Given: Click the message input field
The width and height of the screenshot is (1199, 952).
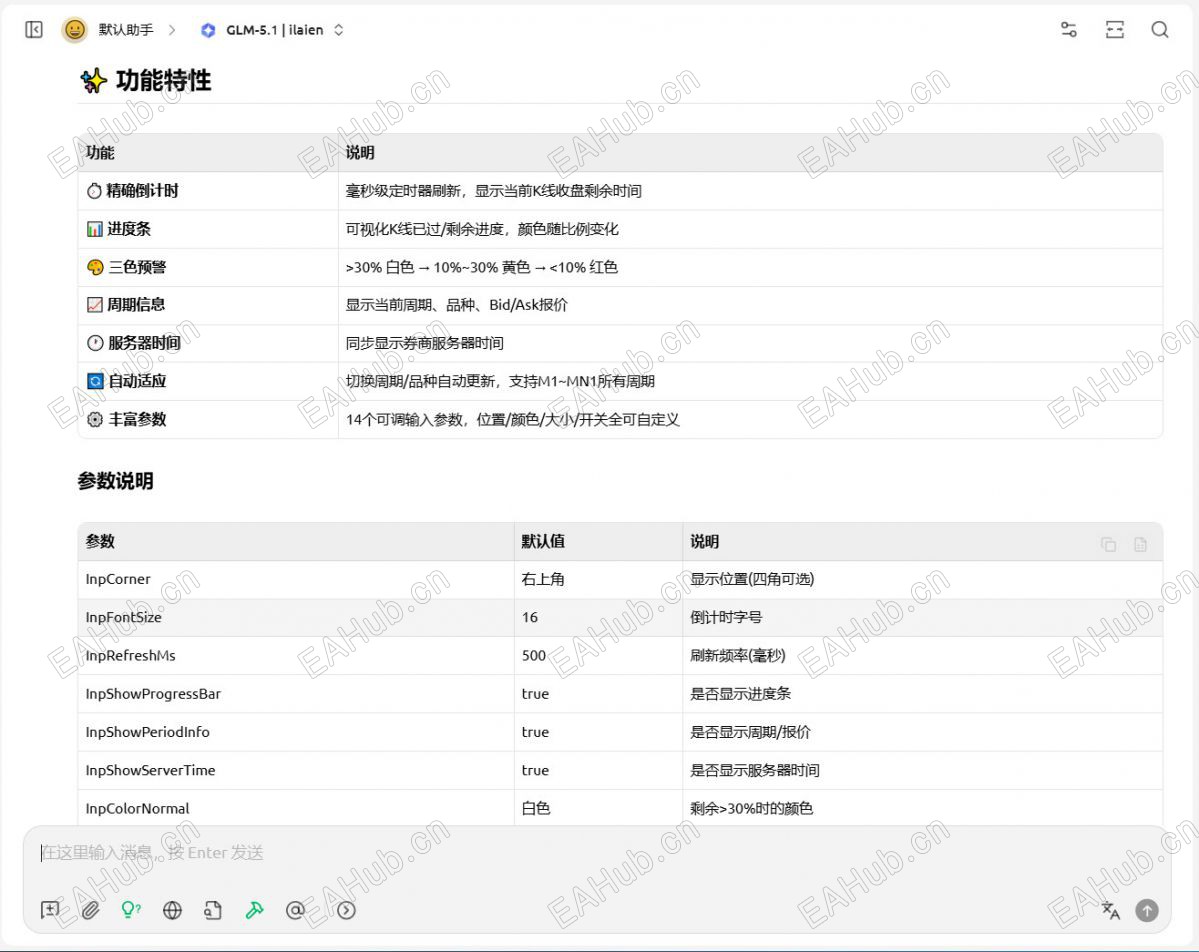Looking at the screenshot, I should pyautogui.click(x=596, y=853).
